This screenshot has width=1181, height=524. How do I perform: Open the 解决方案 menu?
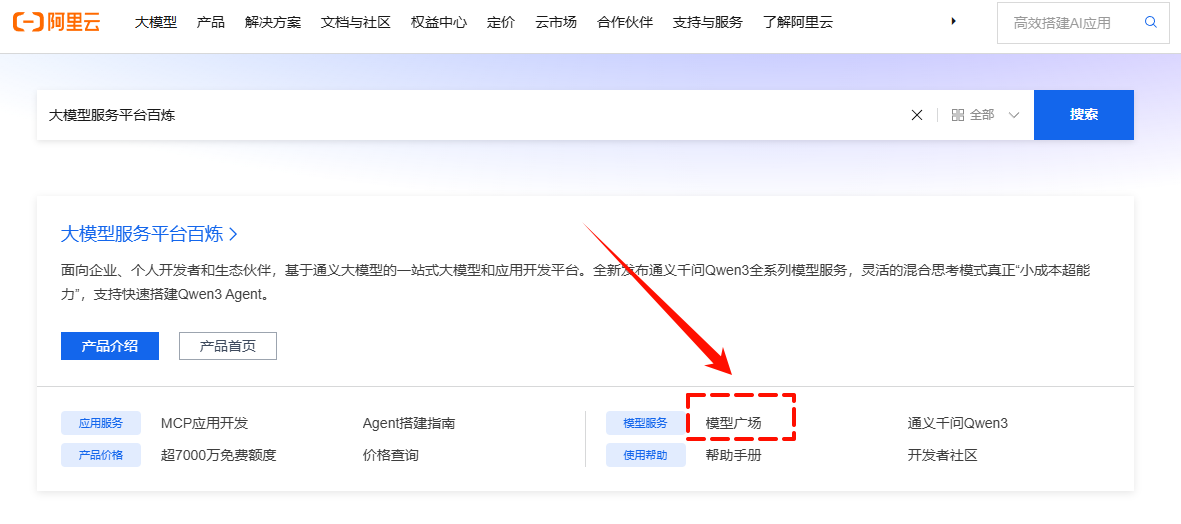[x=273, y=22]
